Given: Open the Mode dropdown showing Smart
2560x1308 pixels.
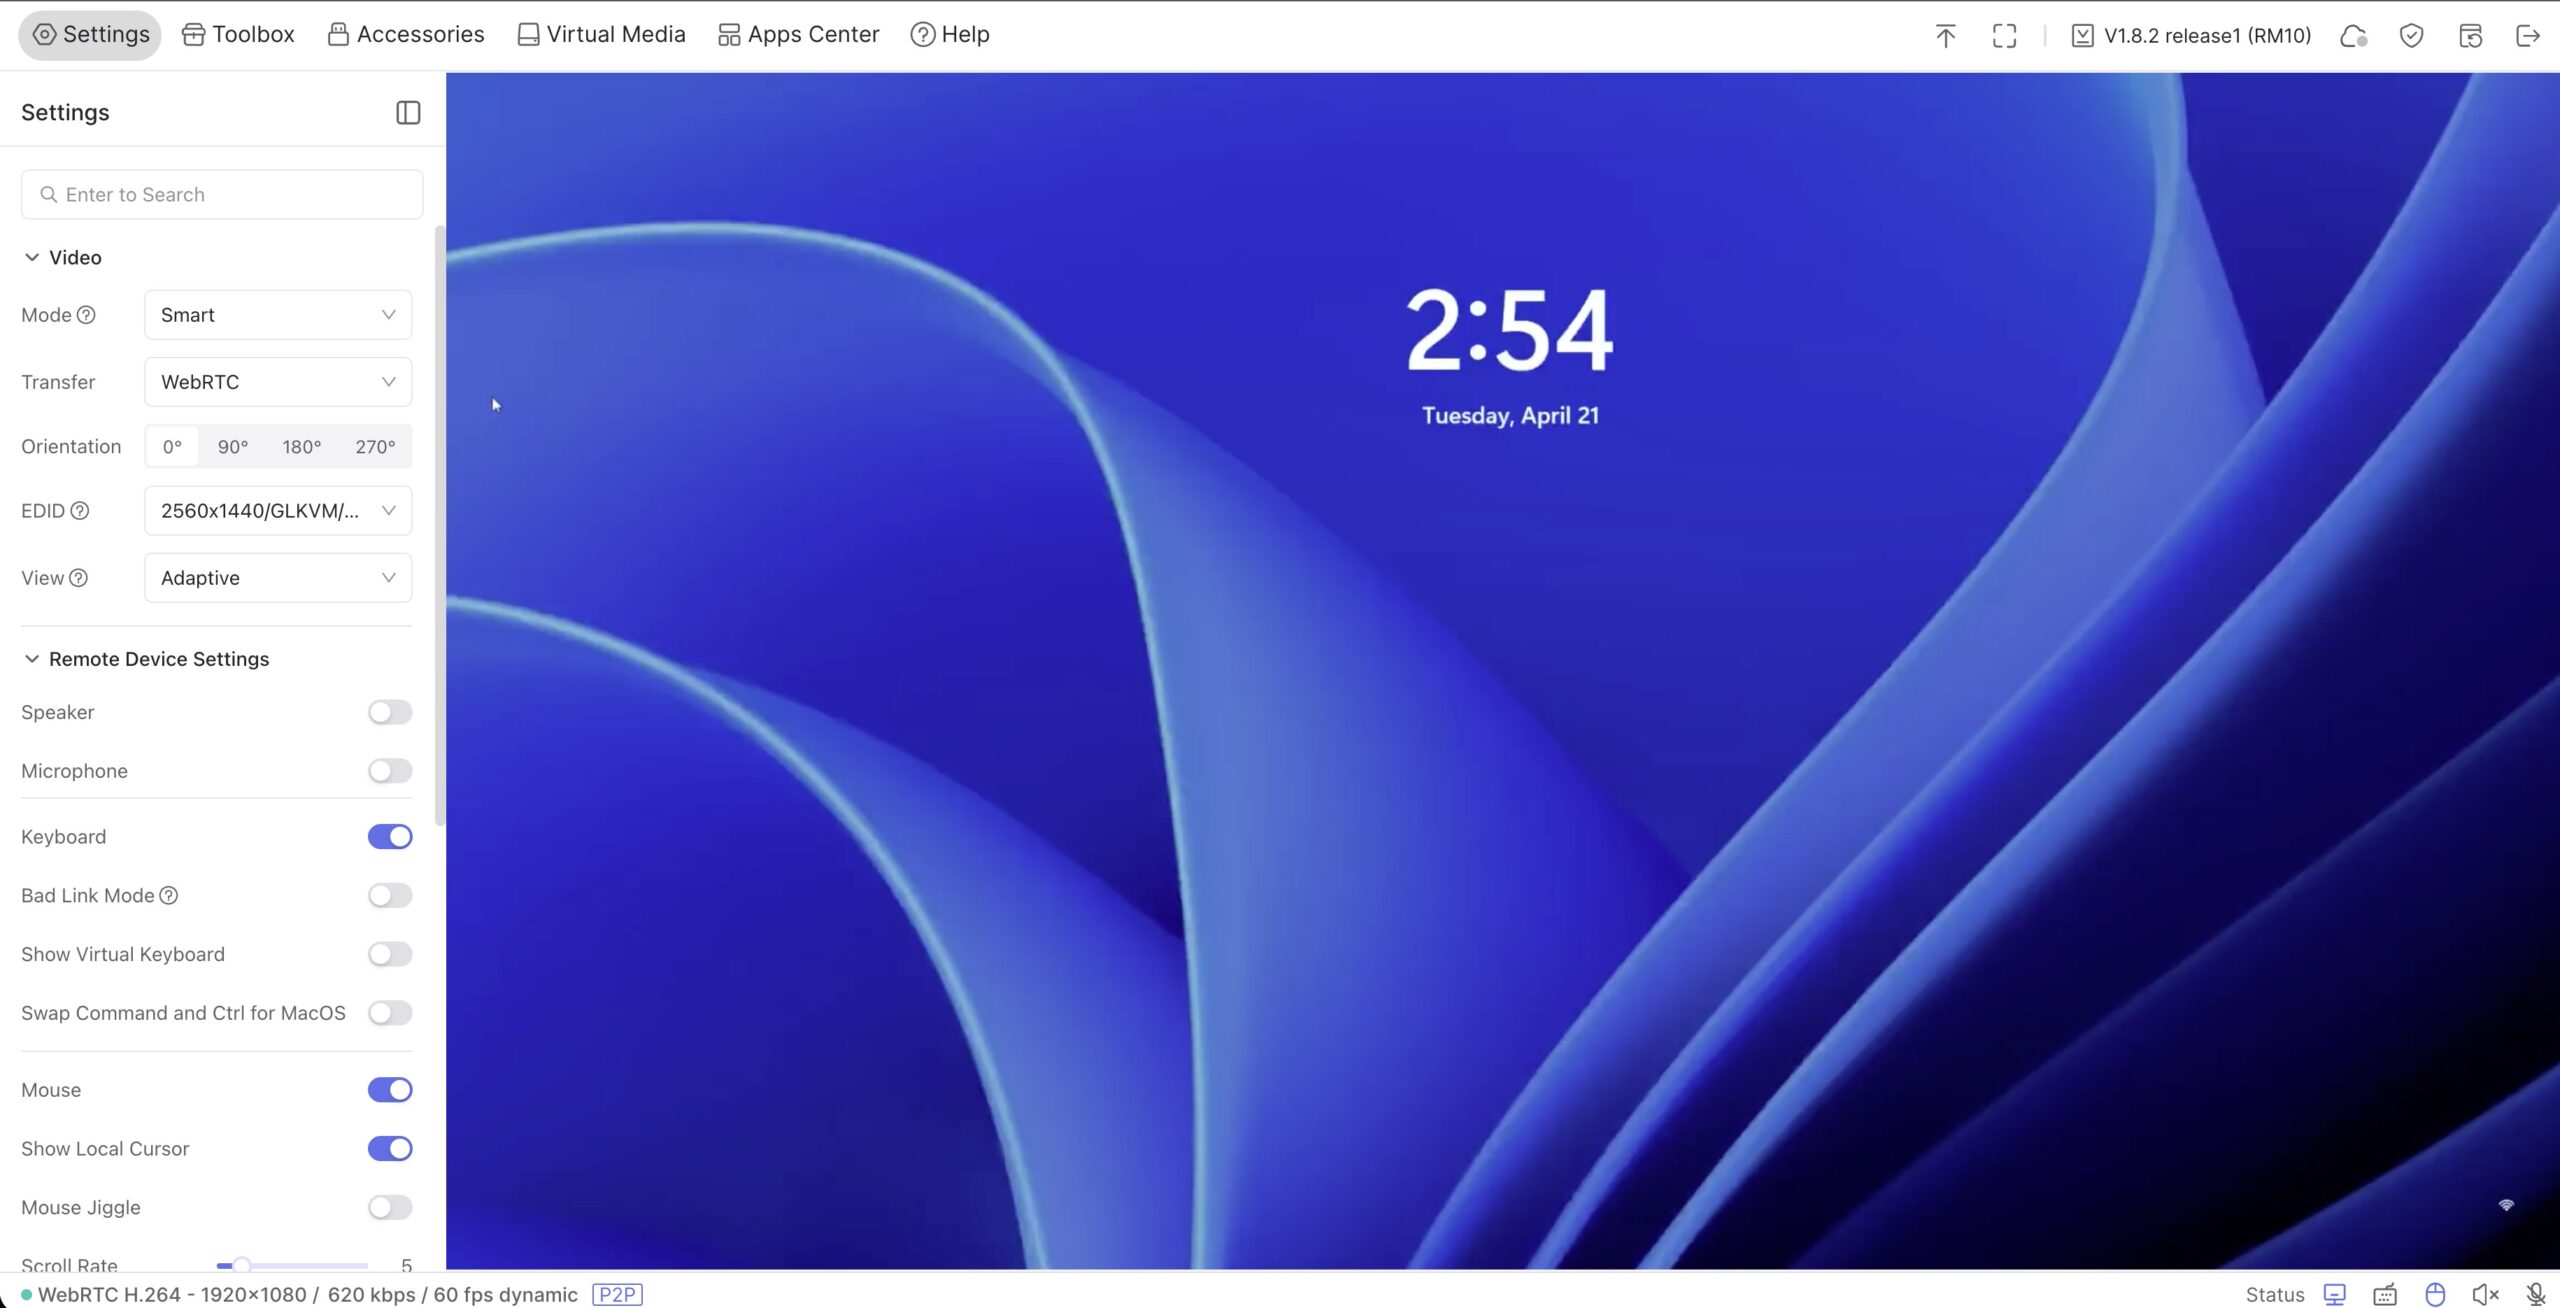Looking at the screenshot, I should pos(278,315).
